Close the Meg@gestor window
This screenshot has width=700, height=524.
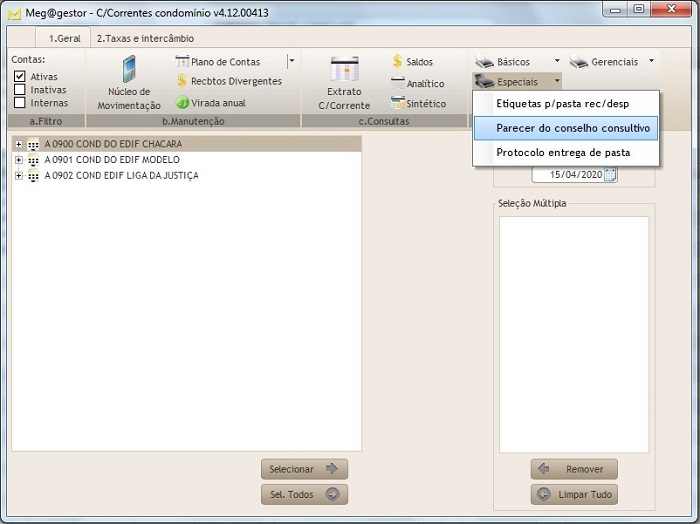coord(671,9)
